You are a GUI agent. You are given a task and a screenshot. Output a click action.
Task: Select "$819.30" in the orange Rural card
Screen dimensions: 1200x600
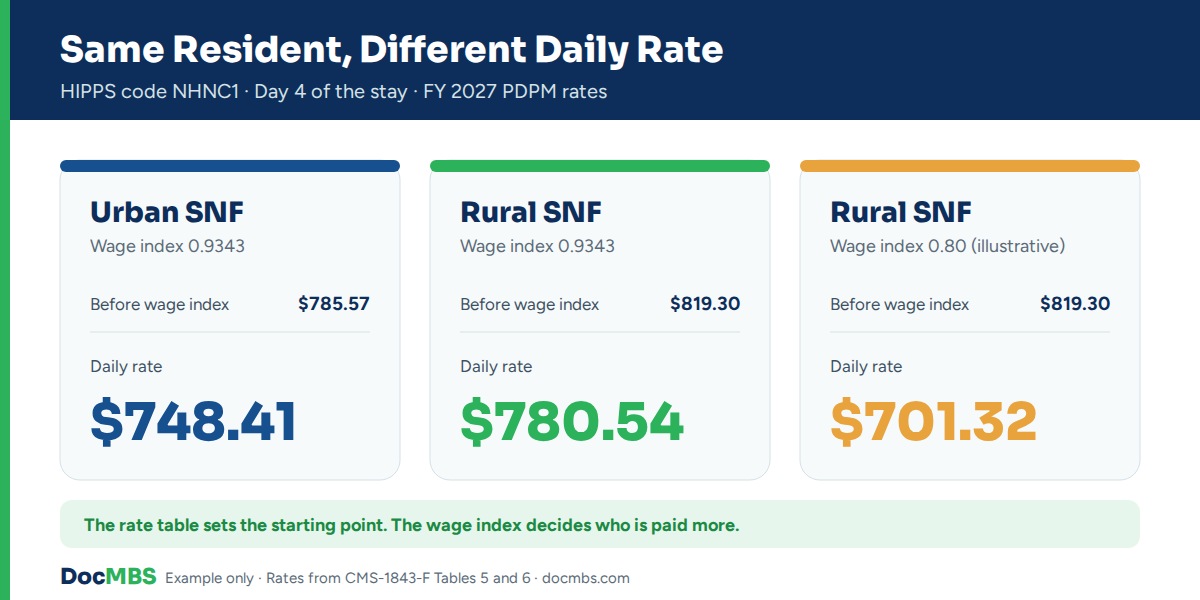1075,304
